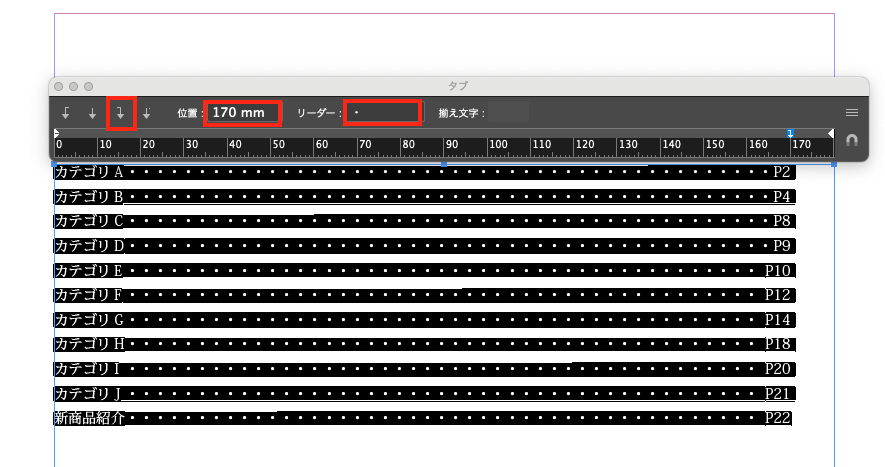Click the 位置 position field showing 170 mm

243,113
